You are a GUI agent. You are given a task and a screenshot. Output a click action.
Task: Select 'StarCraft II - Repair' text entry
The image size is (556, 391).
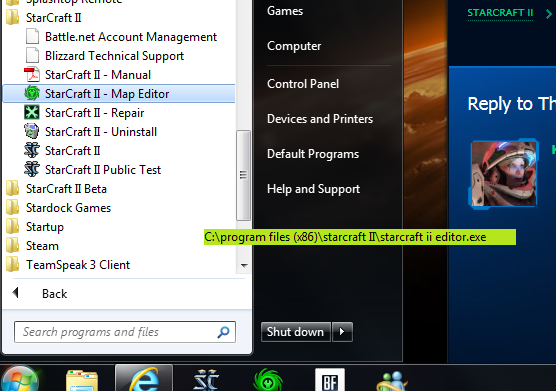(94, 113)
